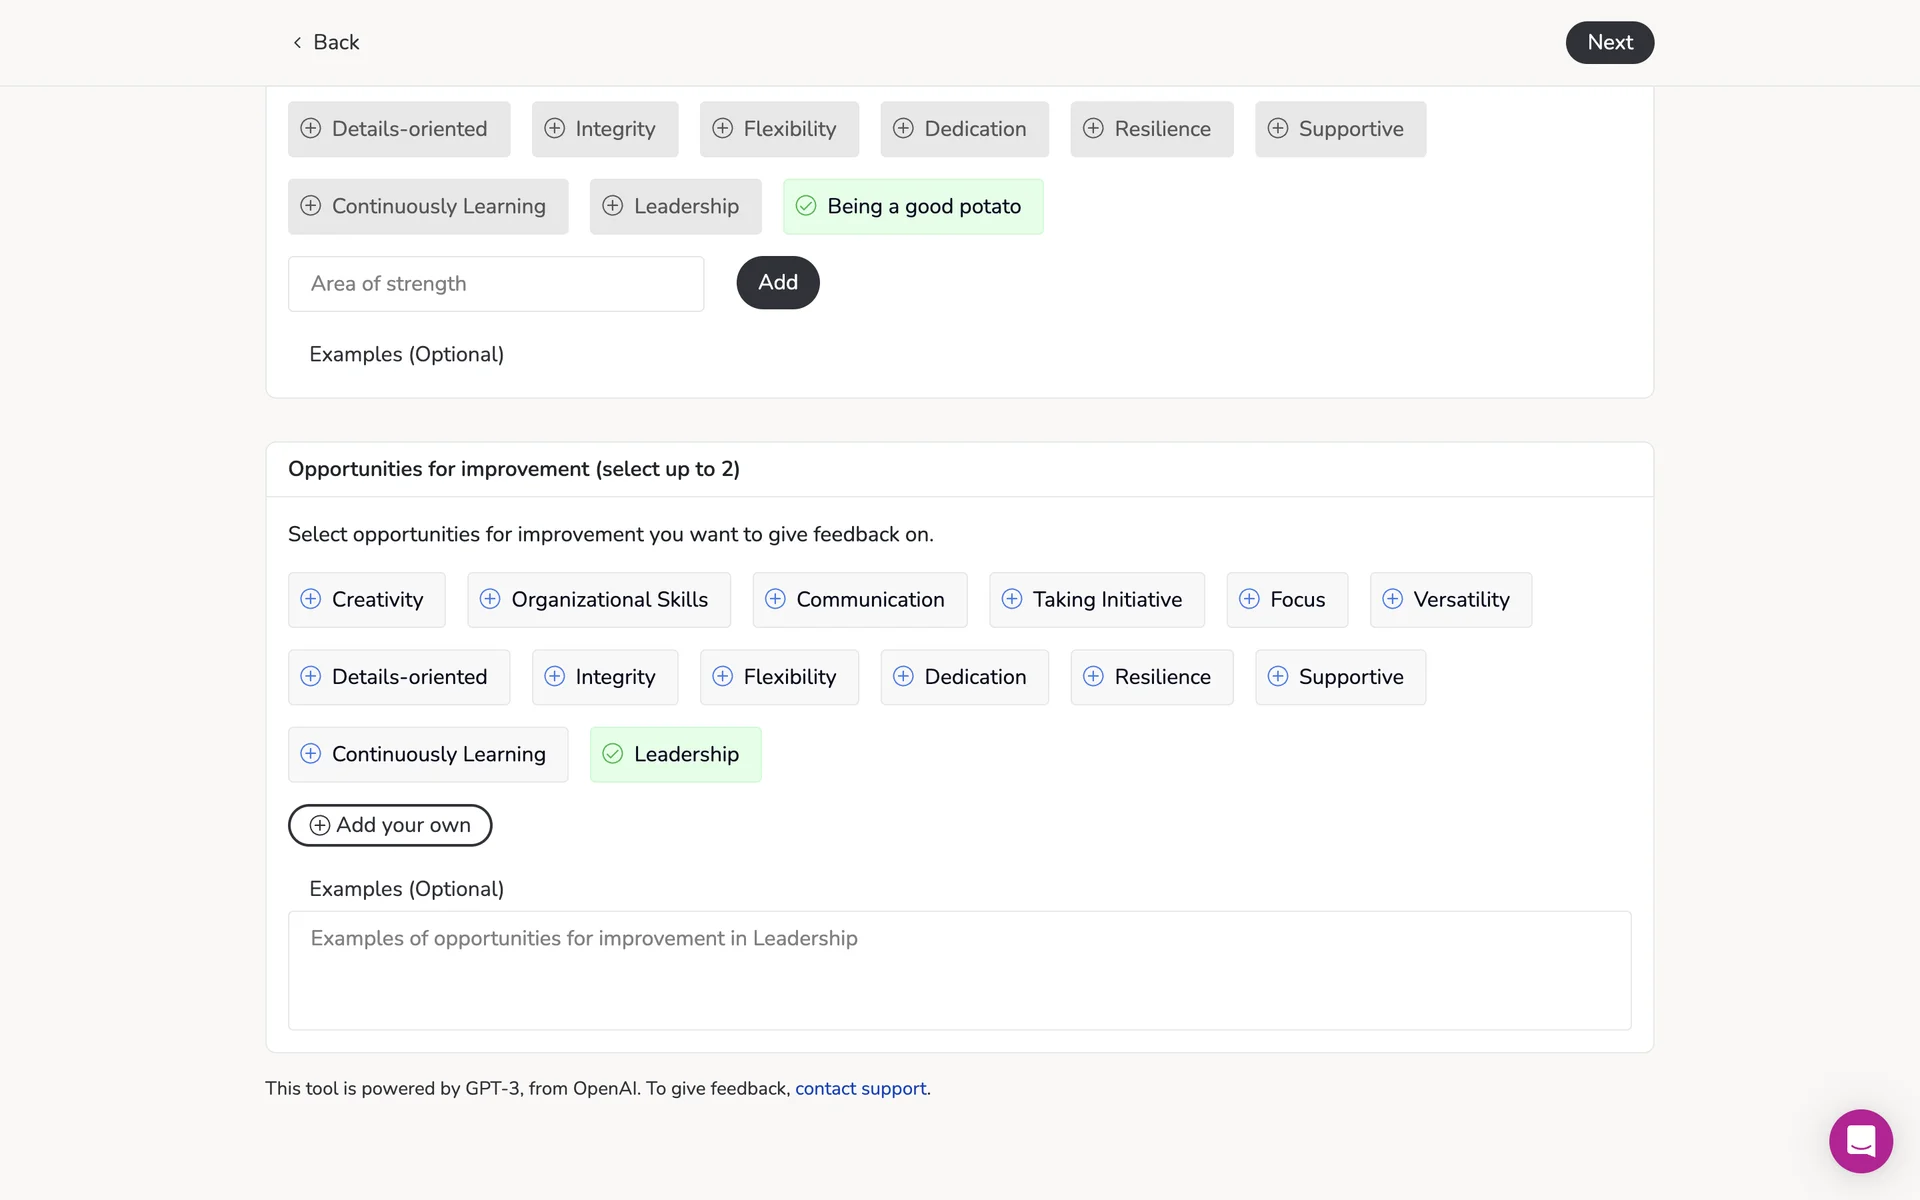Click the plus icon in Add your own

pos(320,825)
